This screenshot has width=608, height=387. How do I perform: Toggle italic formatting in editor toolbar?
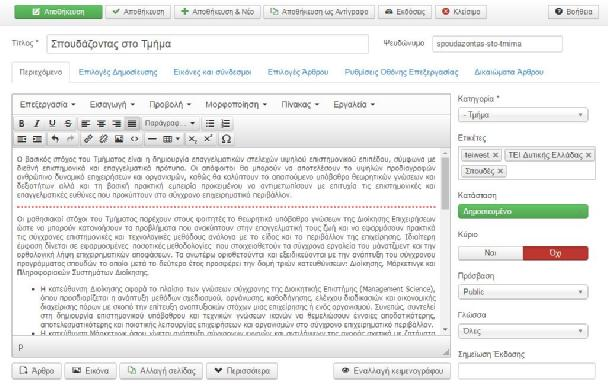[x=37, y=123]
